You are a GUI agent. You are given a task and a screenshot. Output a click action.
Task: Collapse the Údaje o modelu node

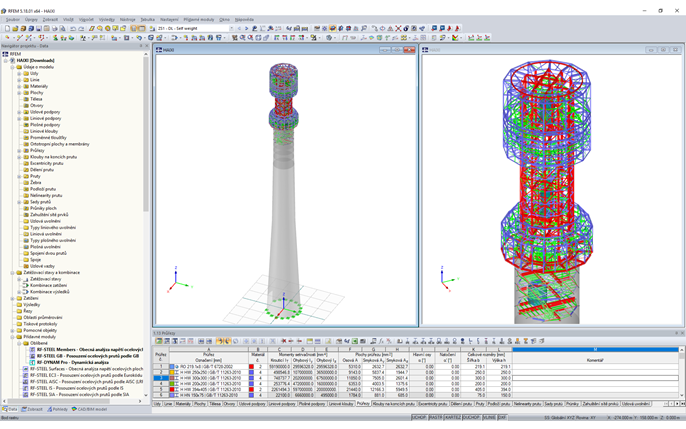[13, 67]
